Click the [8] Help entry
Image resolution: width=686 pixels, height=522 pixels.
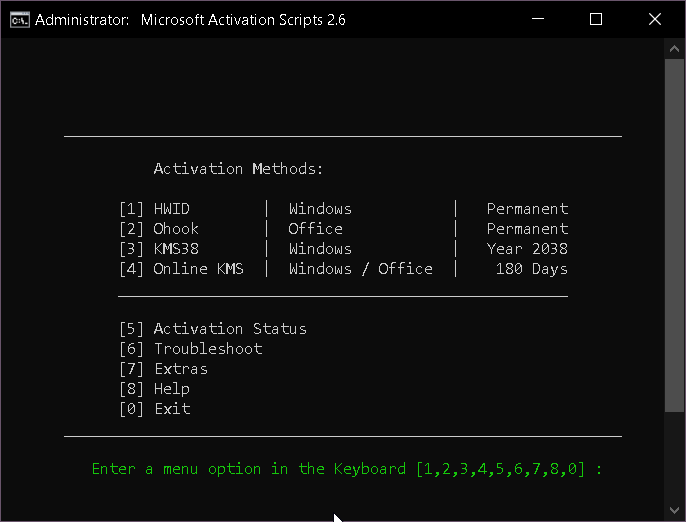point(154,389)
